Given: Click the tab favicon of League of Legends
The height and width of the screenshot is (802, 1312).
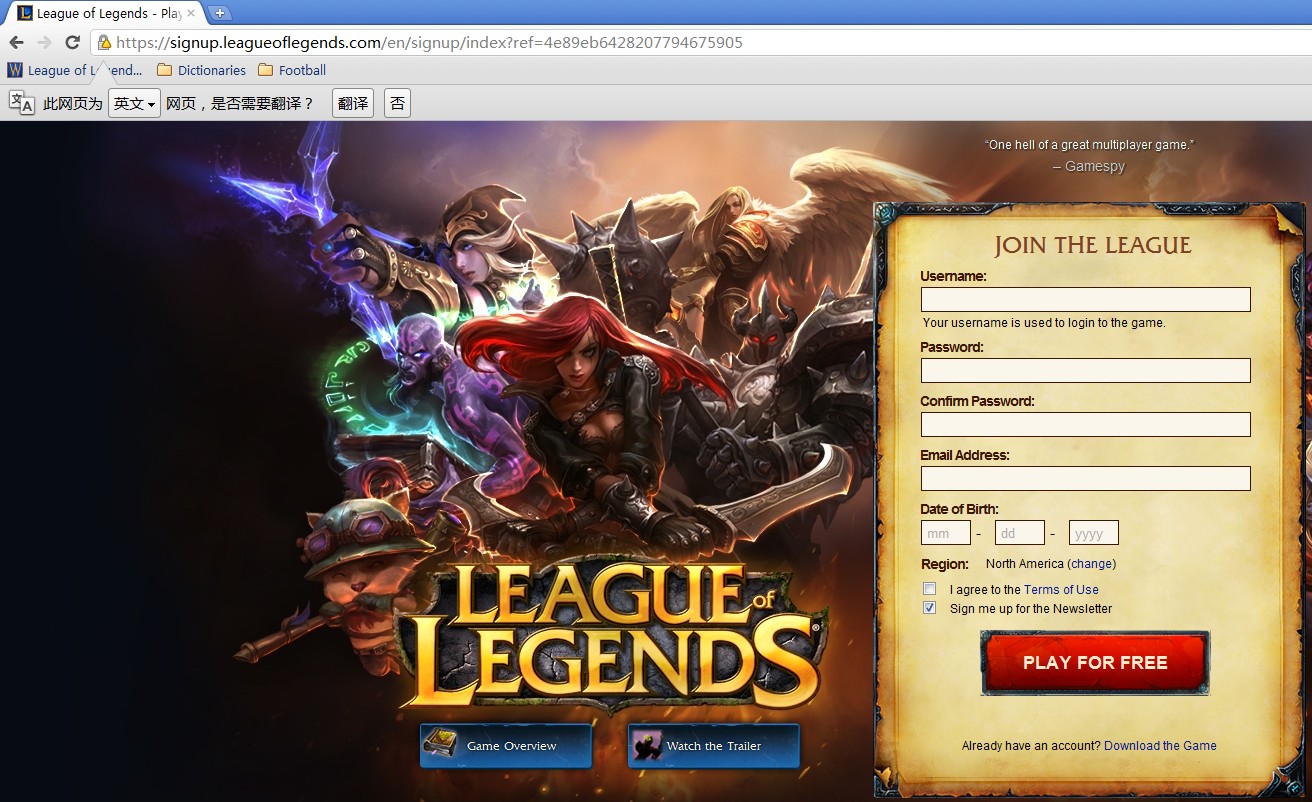Looking at the screenshot, I should (x=26, y=13).
